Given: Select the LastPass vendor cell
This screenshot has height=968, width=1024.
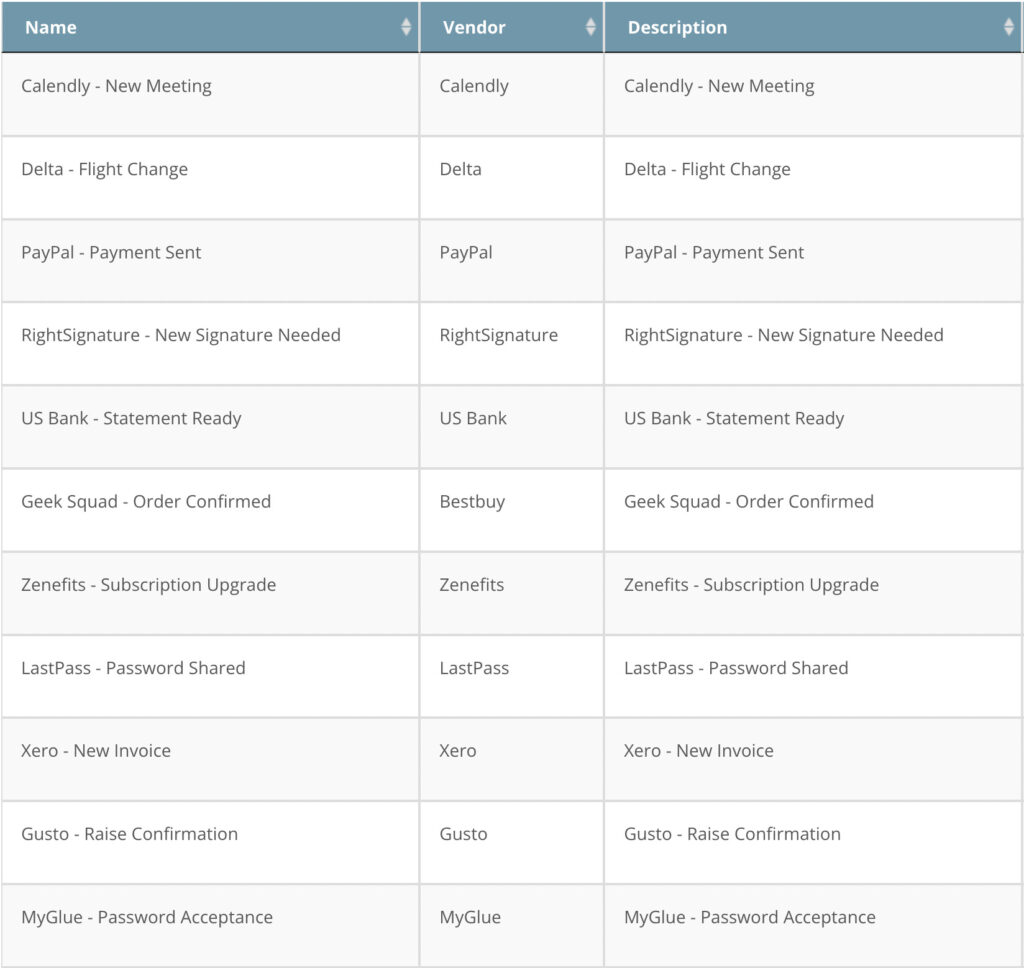Looking at the screenshot, I should pyautogui.click(x=474, y=667).
